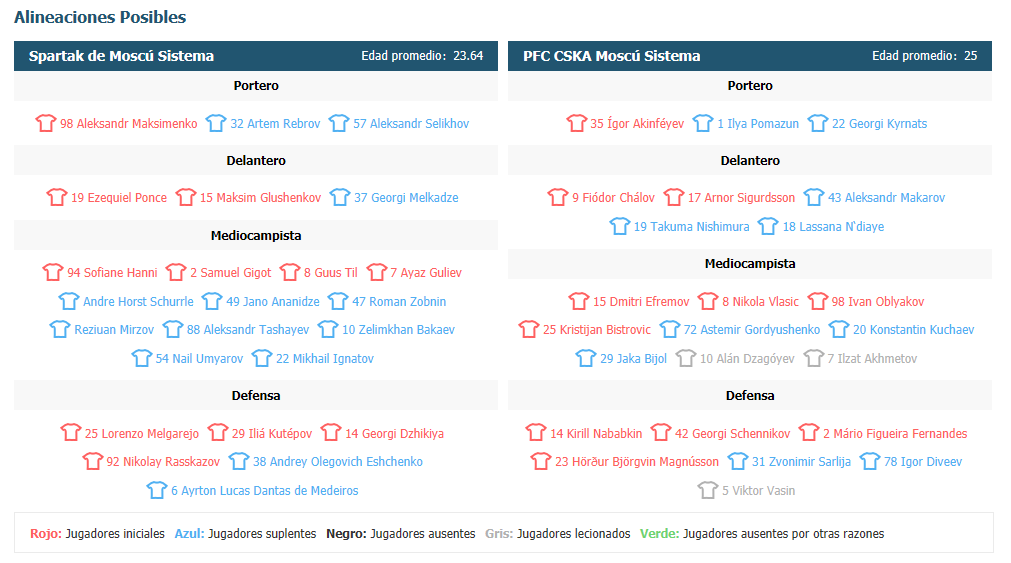Open player link 15 Maksim Glushenkov
The width and height of the screenshot is (1011, 563).
[260, 198]
